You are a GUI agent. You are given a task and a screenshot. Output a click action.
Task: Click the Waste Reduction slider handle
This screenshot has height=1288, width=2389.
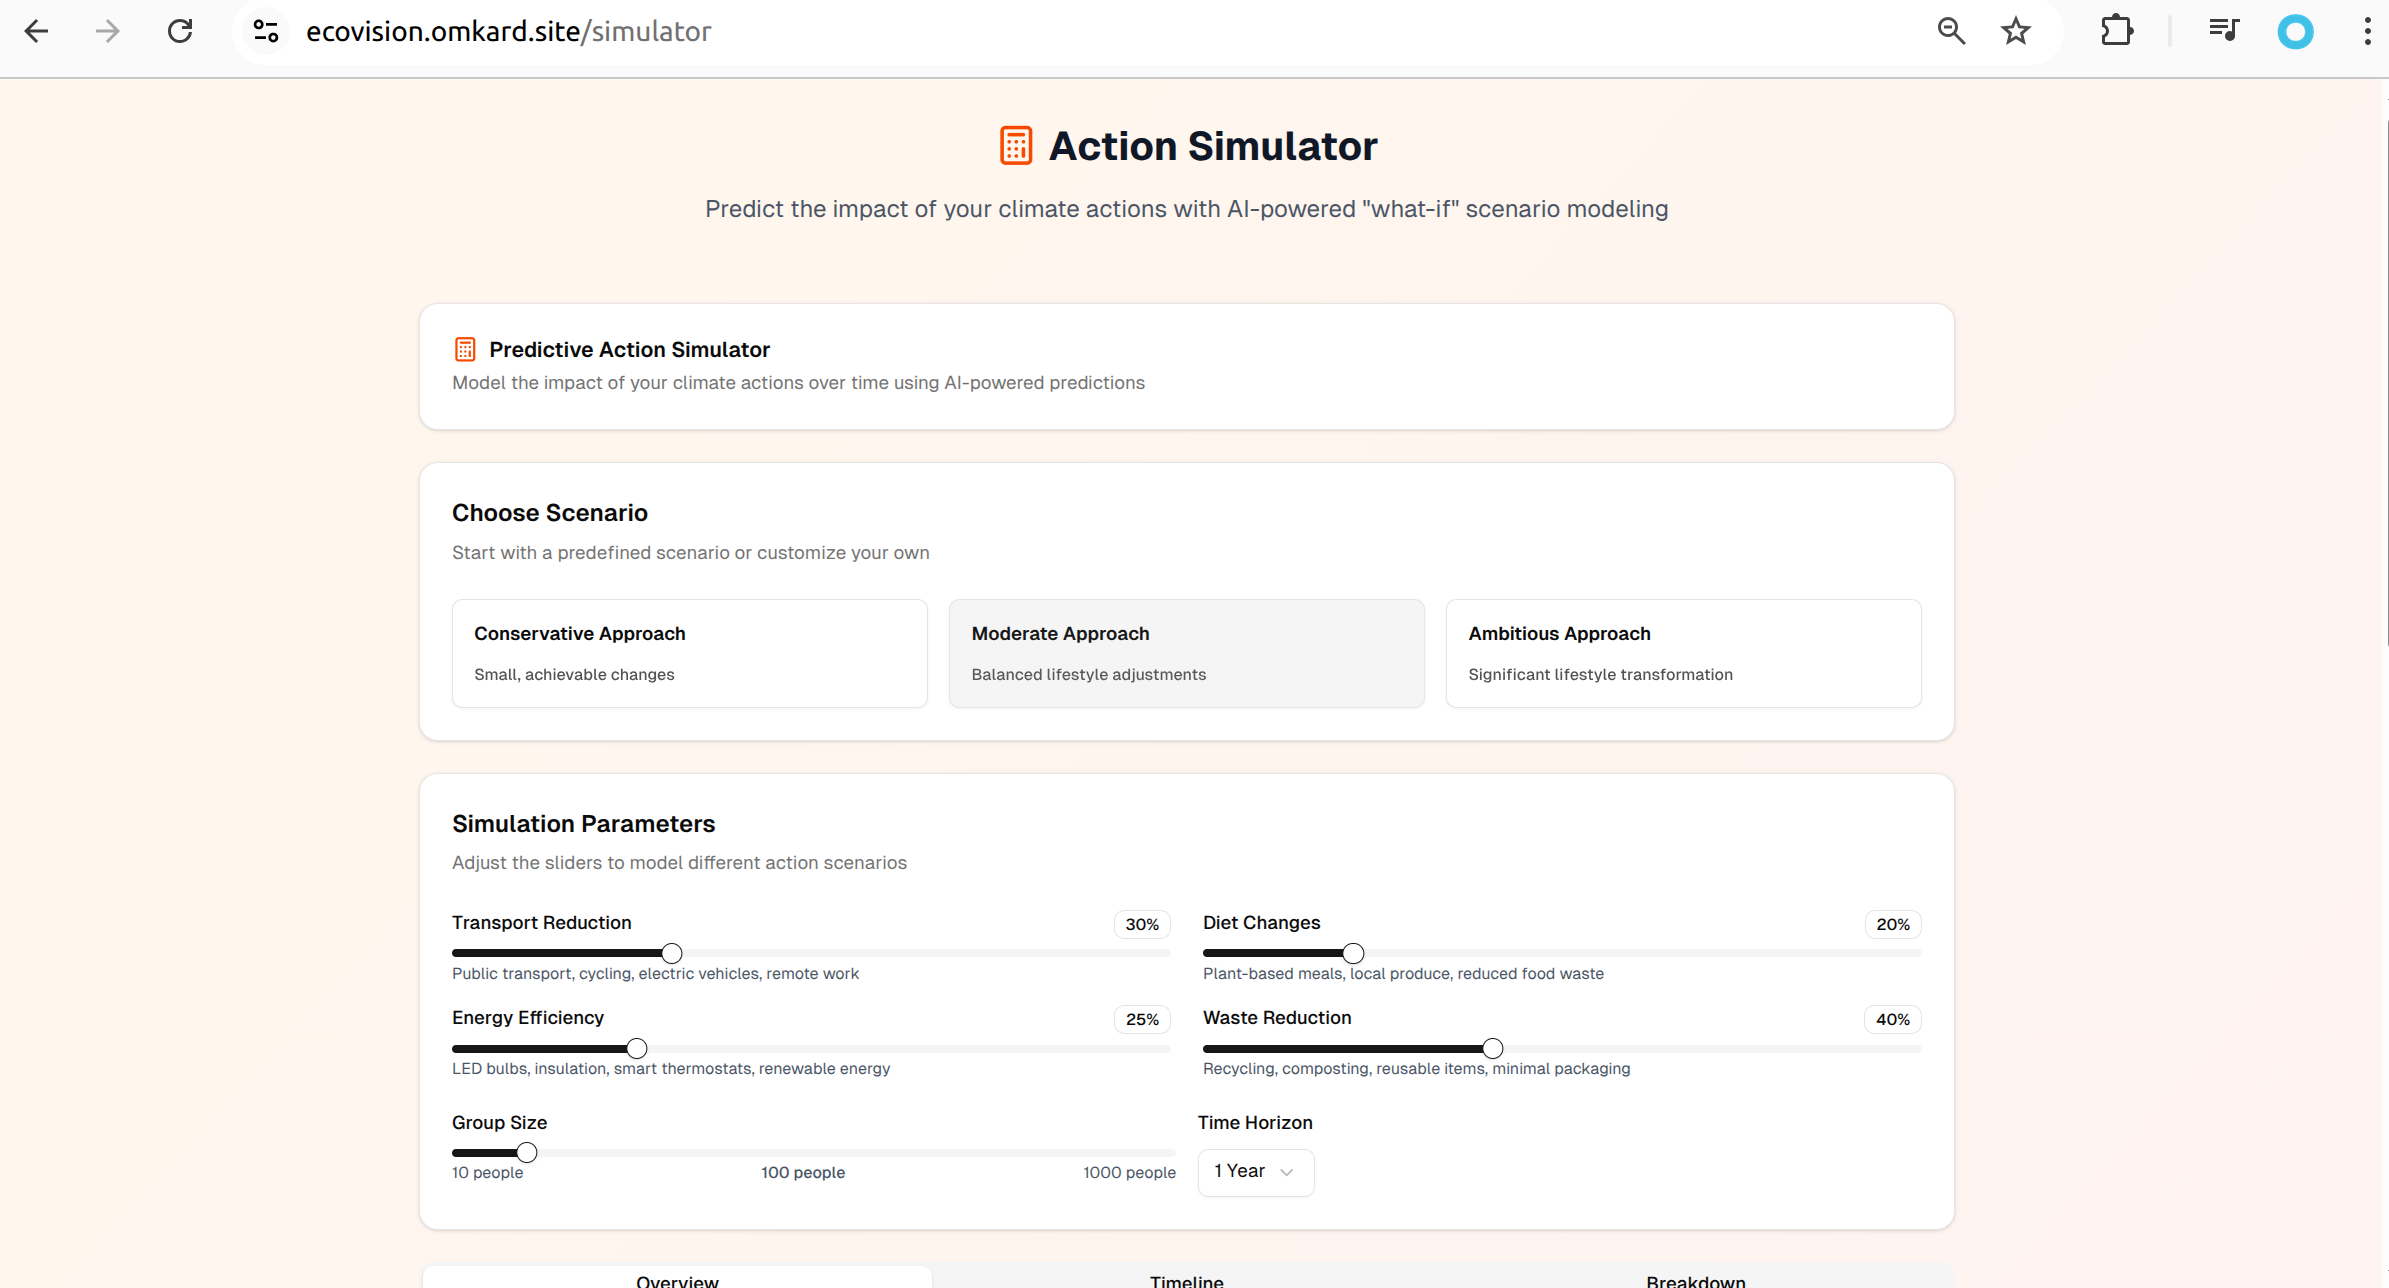pyautogui.click(x=1492, y=1048)
